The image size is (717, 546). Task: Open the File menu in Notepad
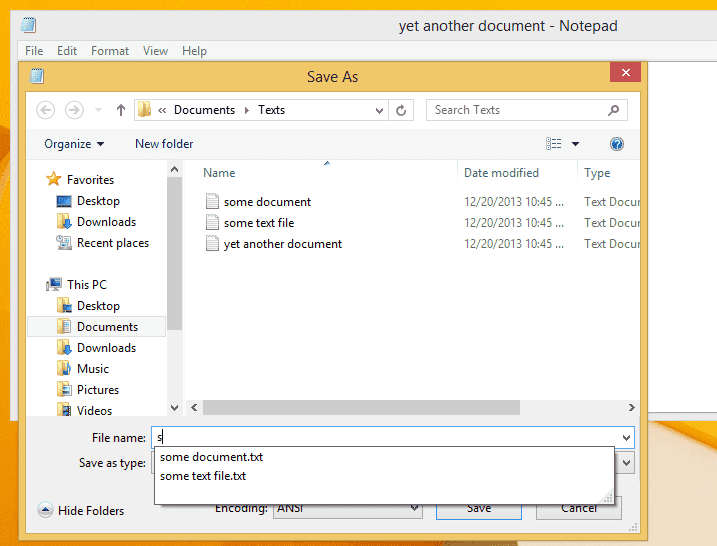click(34, 51)
